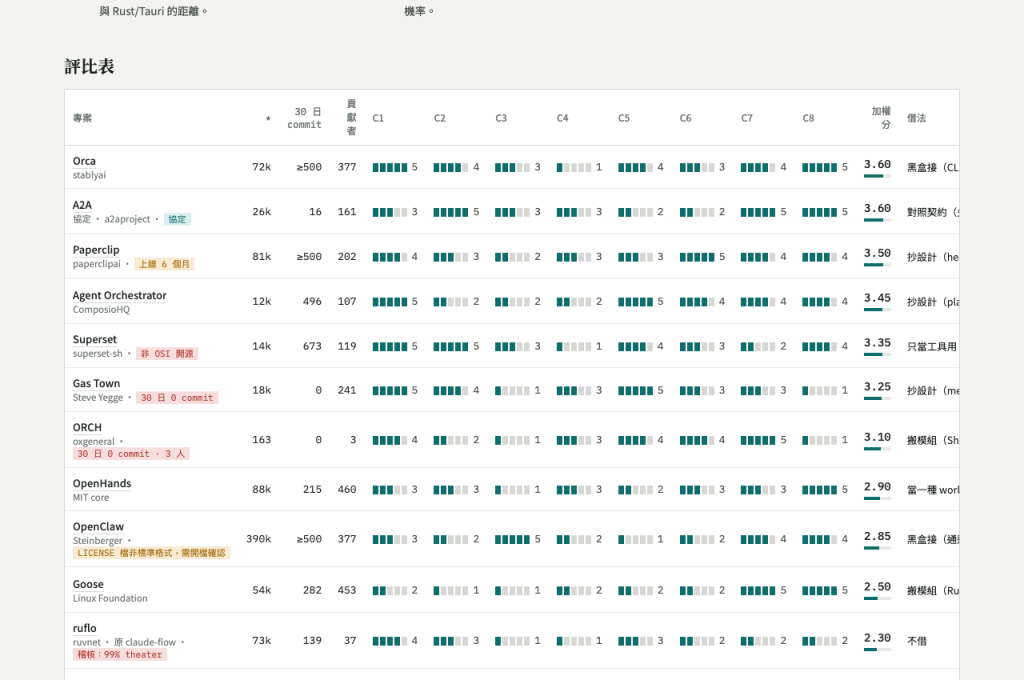
Task: Click the 非 OSI 開源 badge
Action: pyautogui.click(x=167, y=353)
